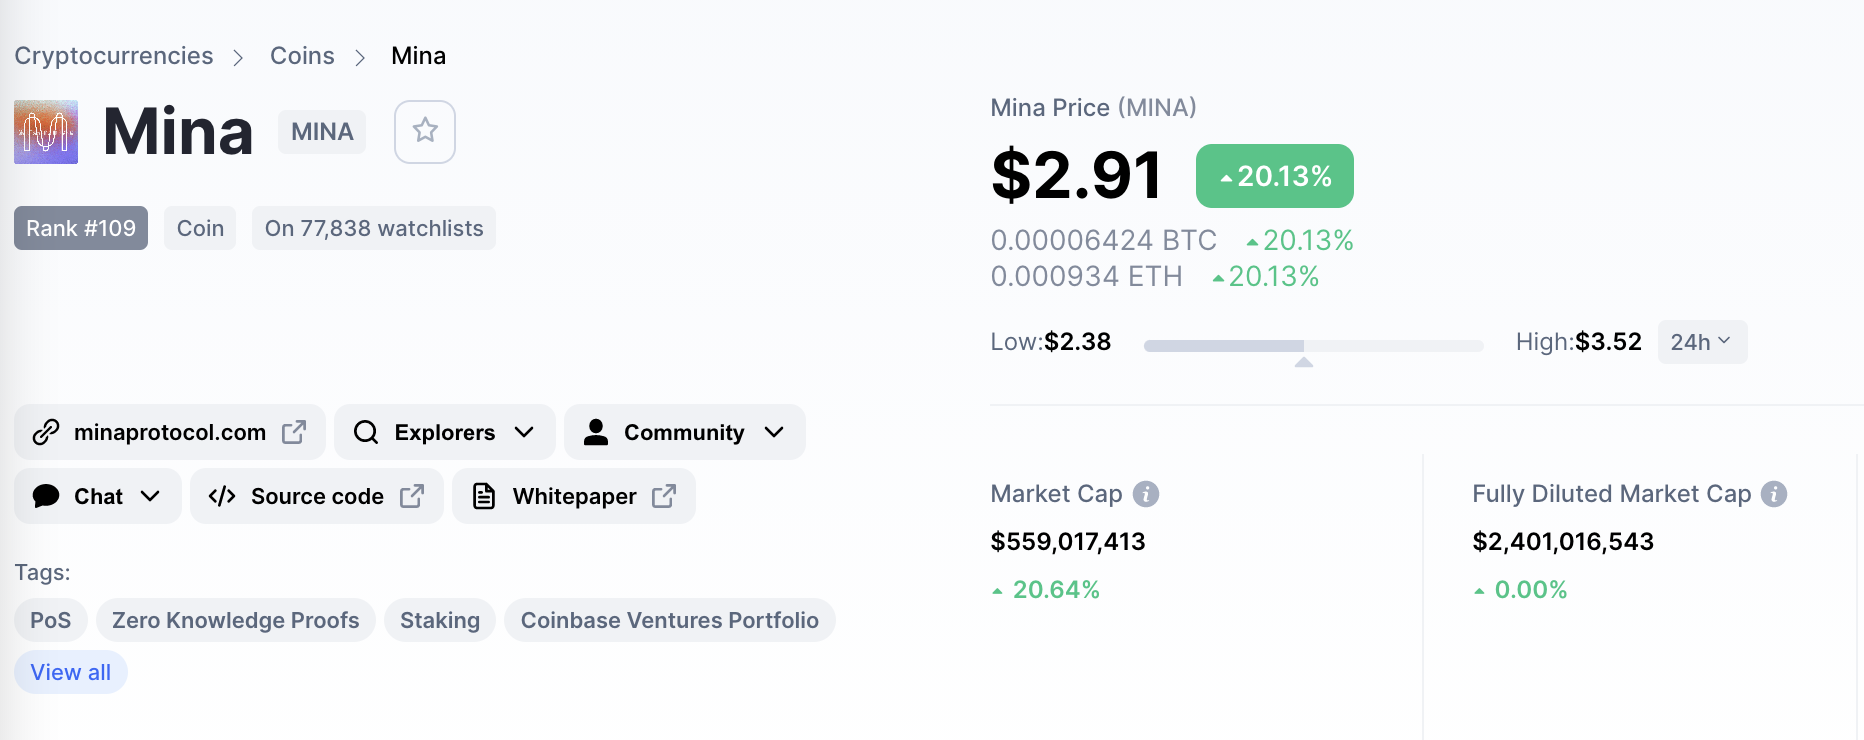1864x740 pixels.
Task: Click the Explorers magnifying glass icon
Action: (x=366, y=432)
